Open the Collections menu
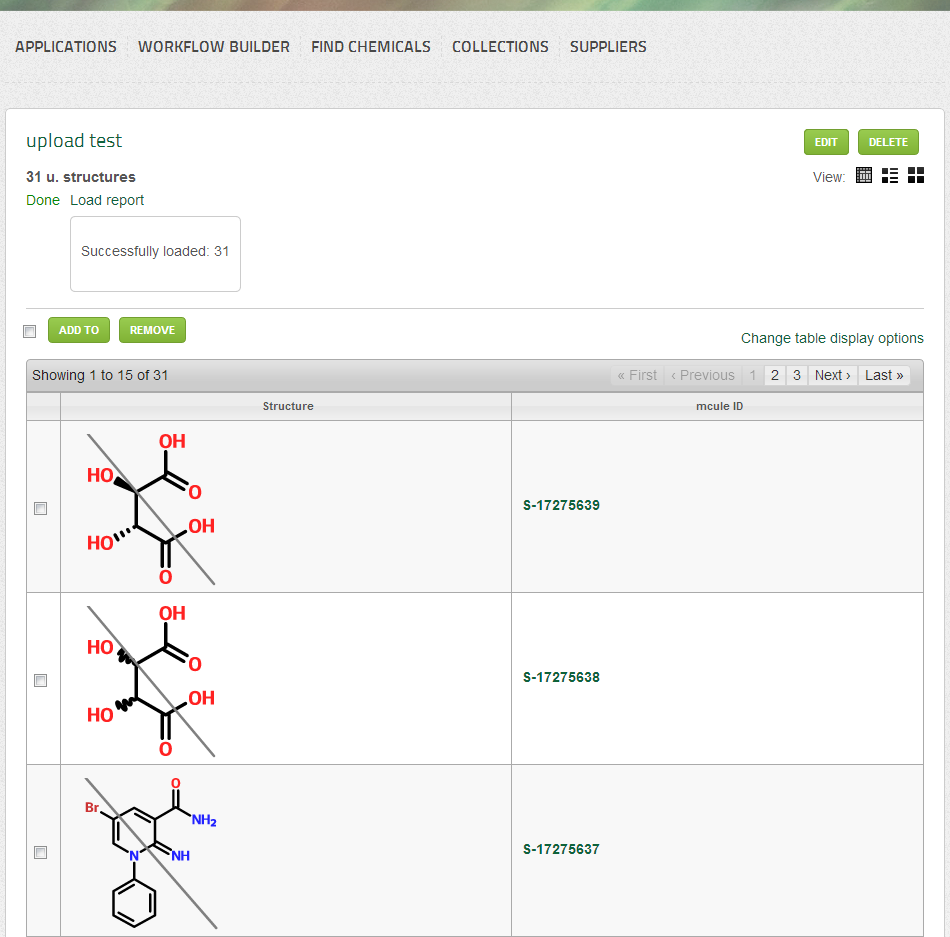This screenshot has width=950, height=937. (x=500, y=47)
